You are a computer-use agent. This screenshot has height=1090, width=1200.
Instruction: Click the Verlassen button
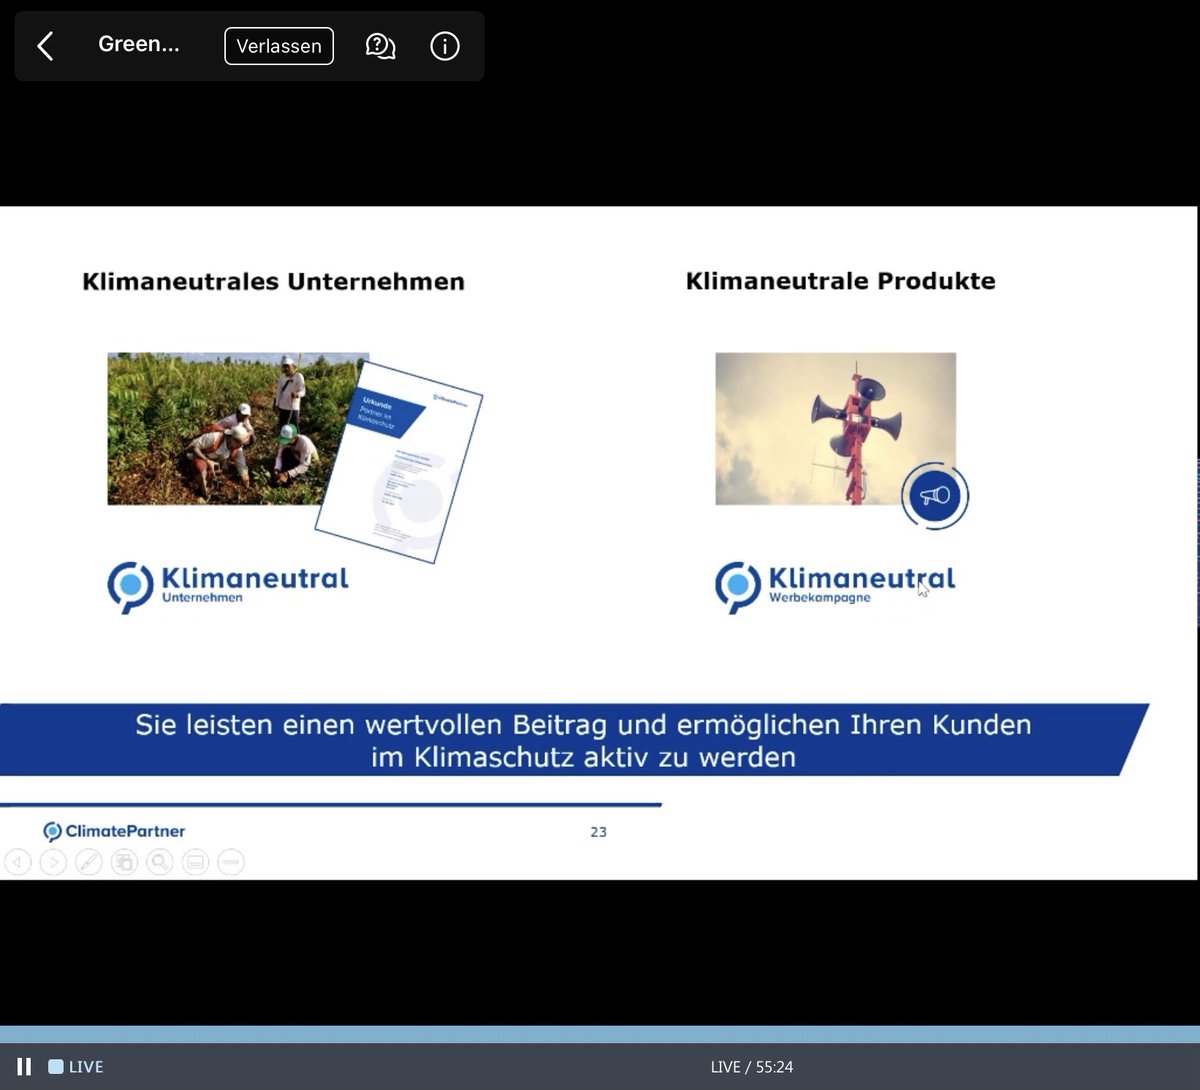click(x=279, y=46)
